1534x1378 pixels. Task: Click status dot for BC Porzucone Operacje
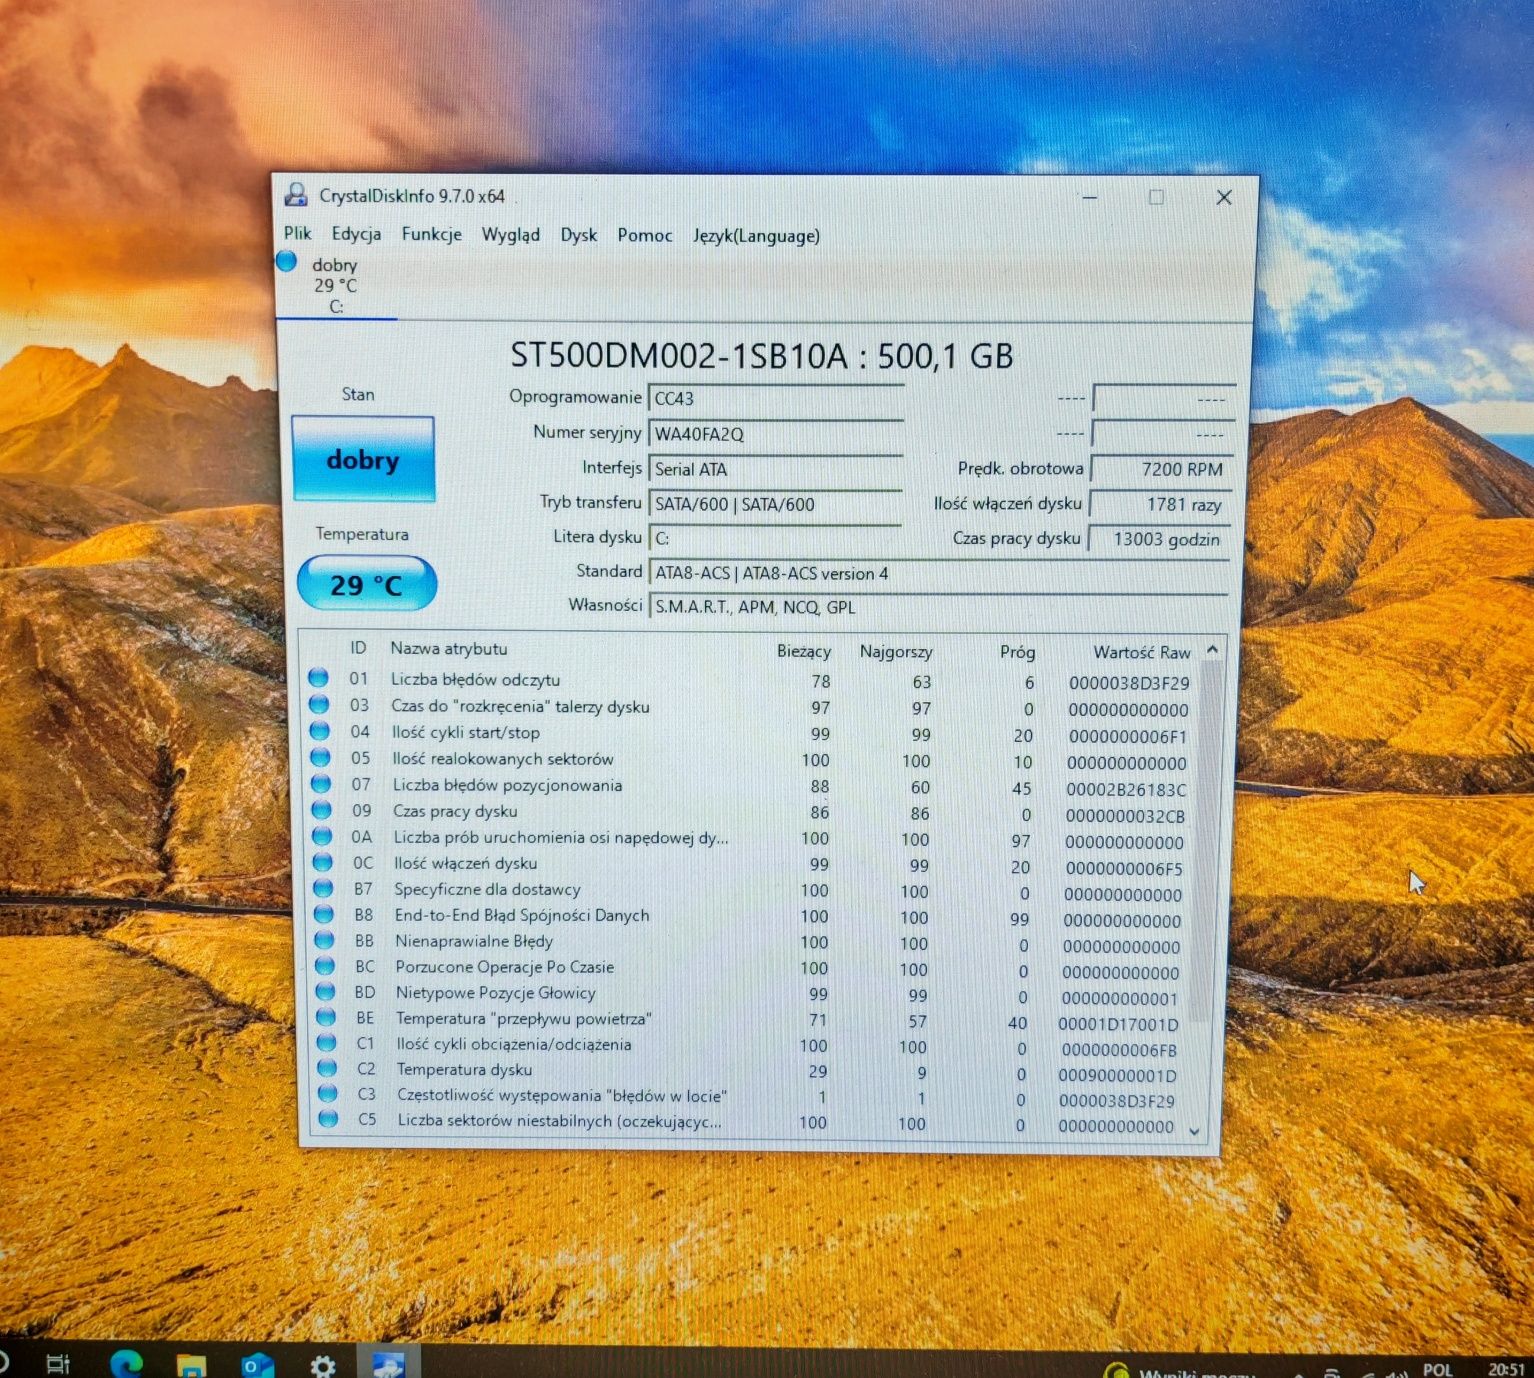(x=325, y=965)
